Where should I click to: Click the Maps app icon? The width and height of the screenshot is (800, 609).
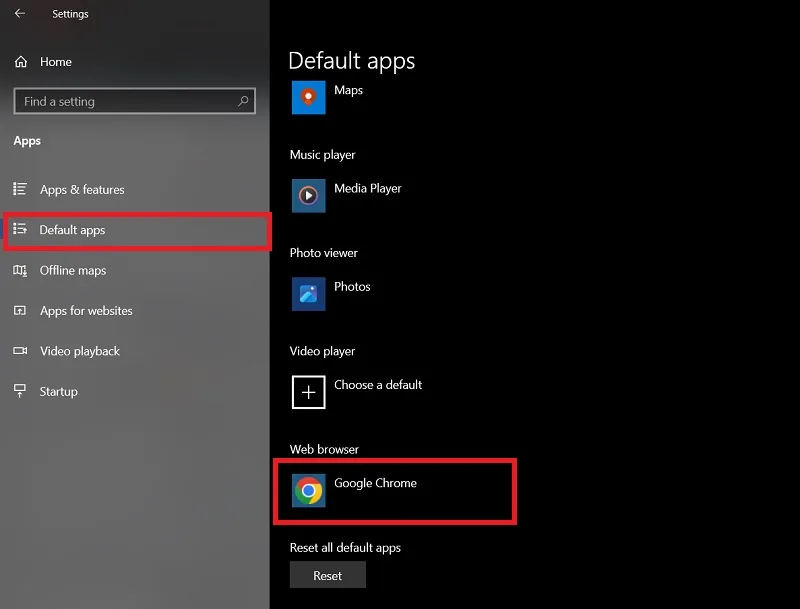(308, 97)
